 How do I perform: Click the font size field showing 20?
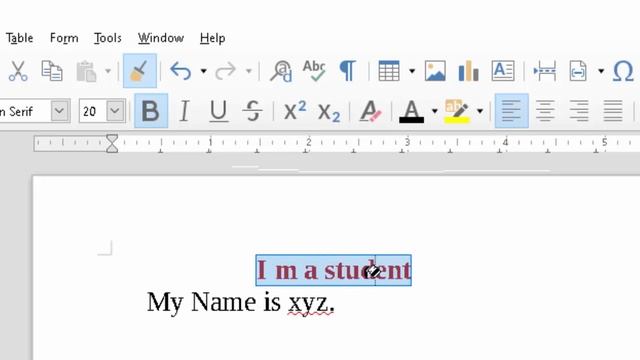[x=92, y=111]
